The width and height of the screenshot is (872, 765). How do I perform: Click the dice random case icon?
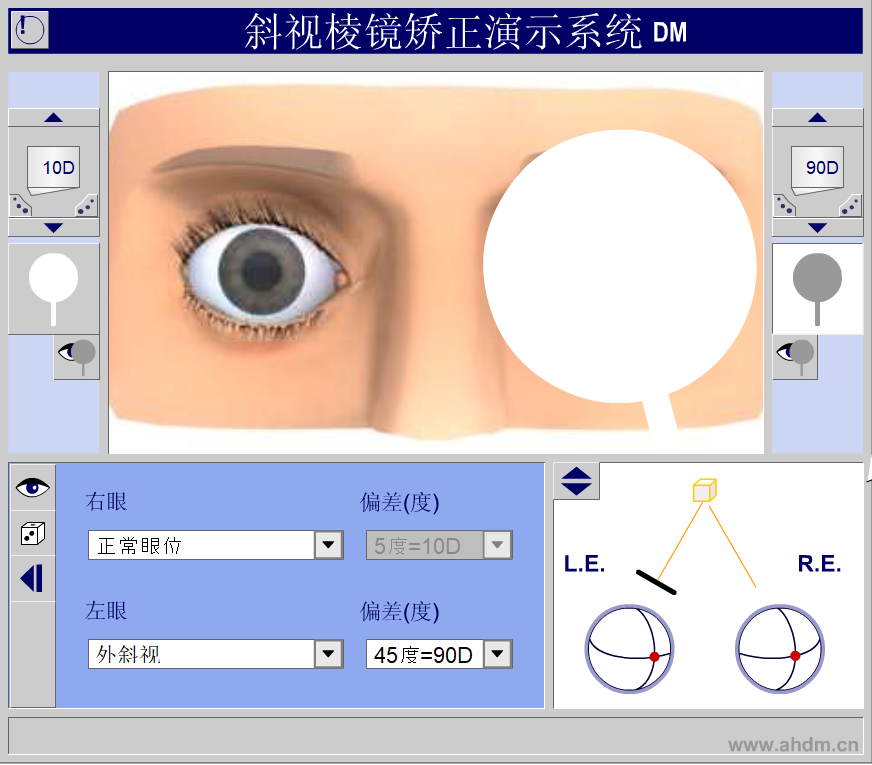[33, 533]
